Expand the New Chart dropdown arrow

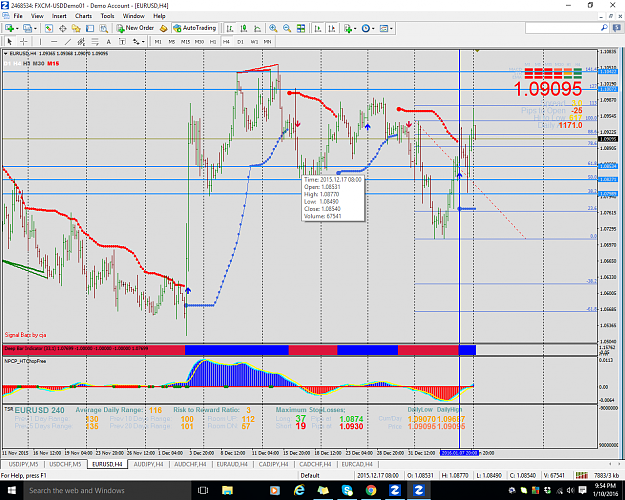(x=17, y=29)
